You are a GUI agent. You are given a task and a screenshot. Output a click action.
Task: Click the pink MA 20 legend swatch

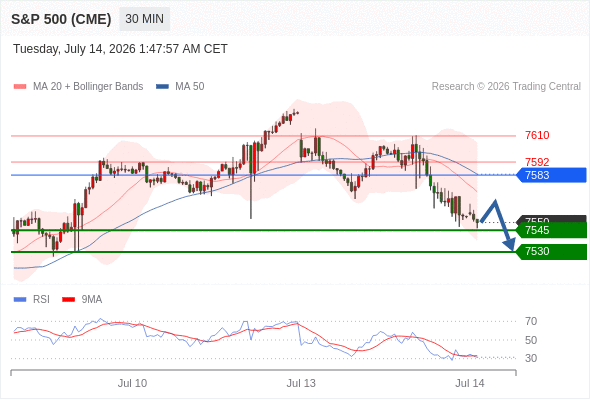(20, 87)
